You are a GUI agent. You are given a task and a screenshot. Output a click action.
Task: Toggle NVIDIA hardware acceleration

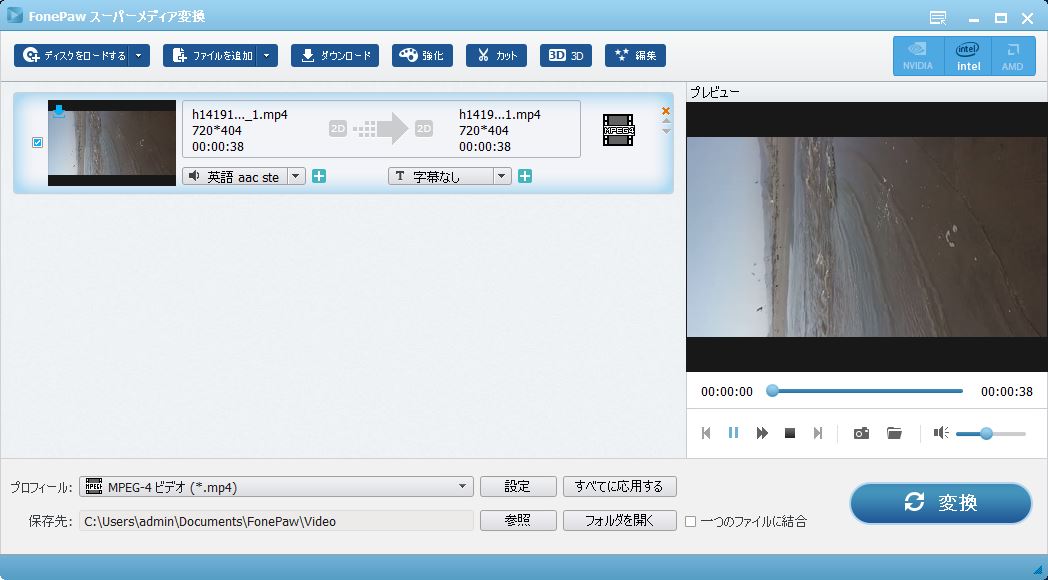[x=918, y=56]
